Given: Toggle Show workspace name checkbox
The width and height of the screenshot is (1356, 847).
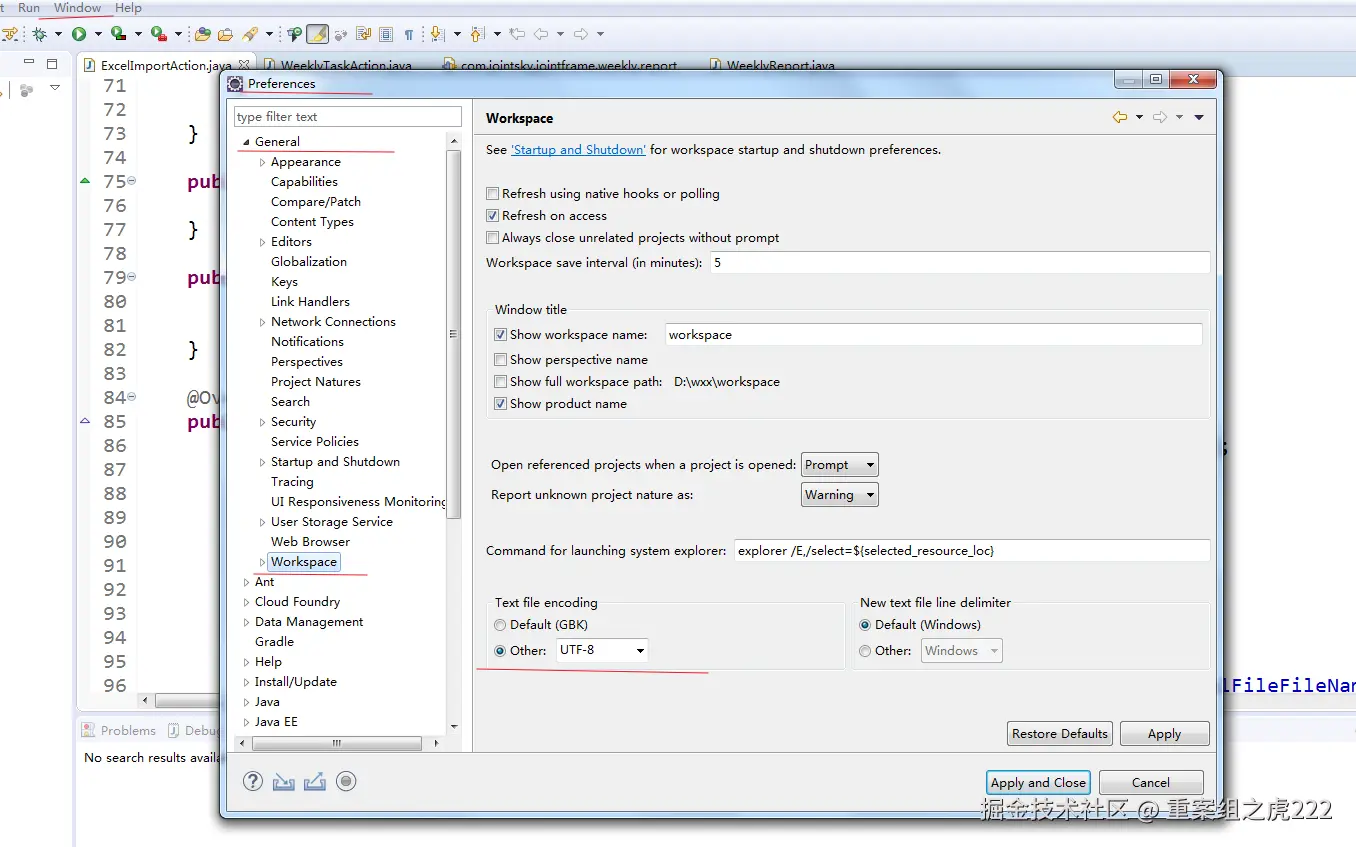Looking at the screenshot, I should pyautogui.click(x=500, y=335).
